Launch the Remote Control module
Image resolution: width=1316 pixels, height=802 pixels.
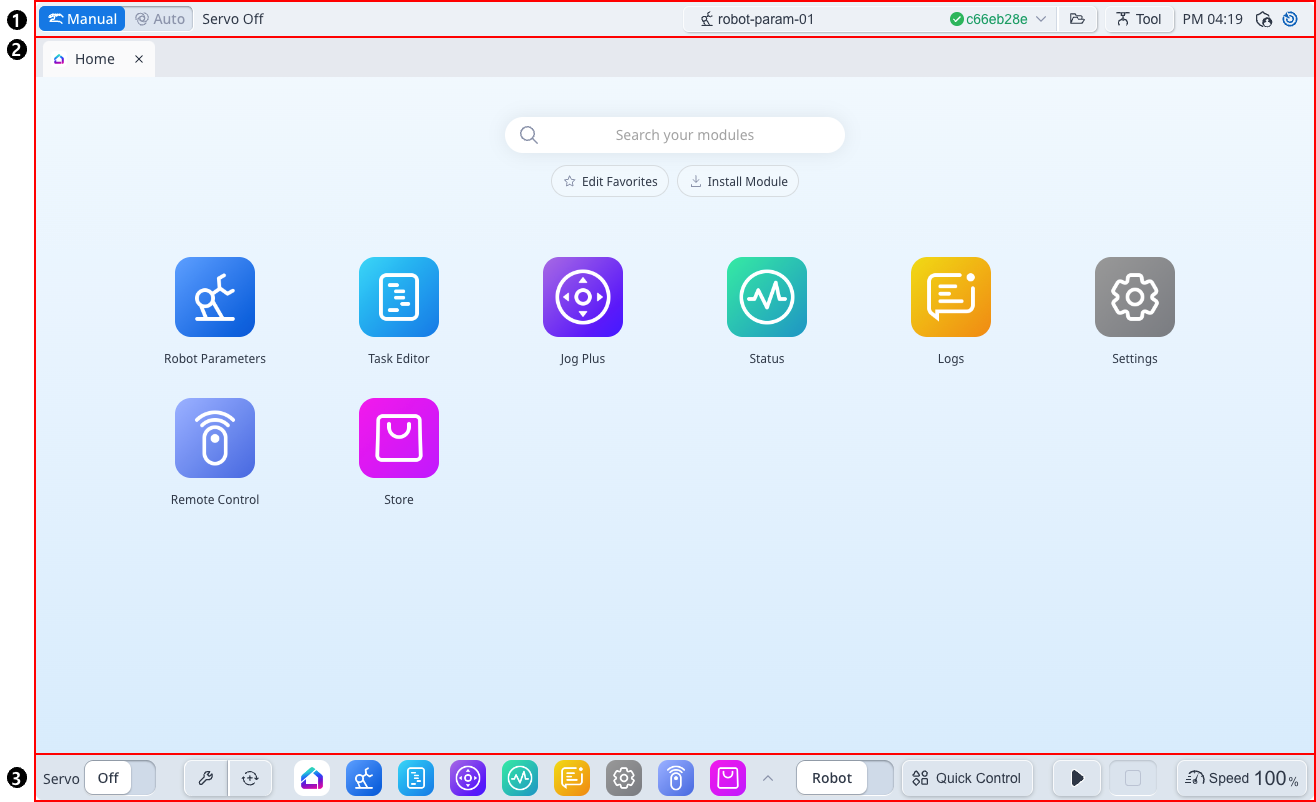(215, 438)
